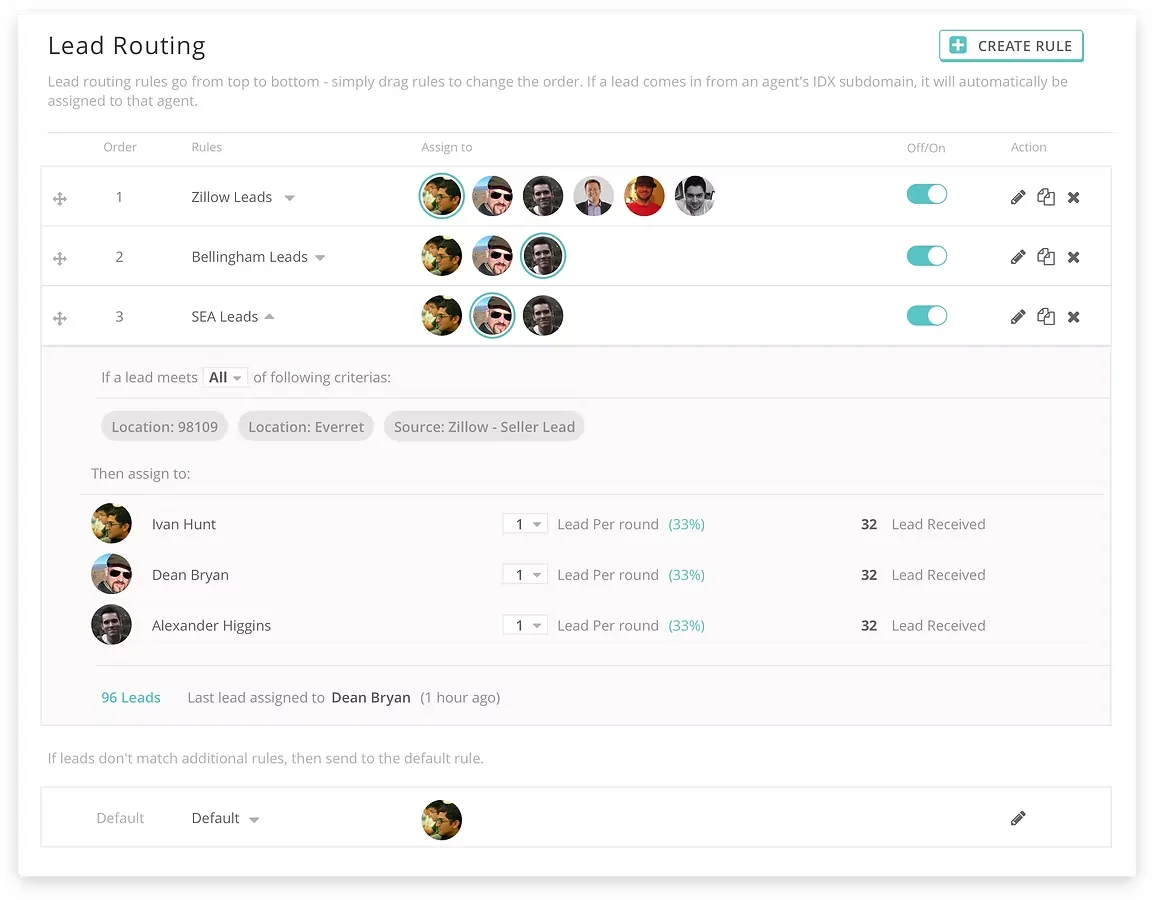This screenshot has width=1154, height=900.
Task: Click the Zillow Leads rule name
Action: tap(232, 197)
